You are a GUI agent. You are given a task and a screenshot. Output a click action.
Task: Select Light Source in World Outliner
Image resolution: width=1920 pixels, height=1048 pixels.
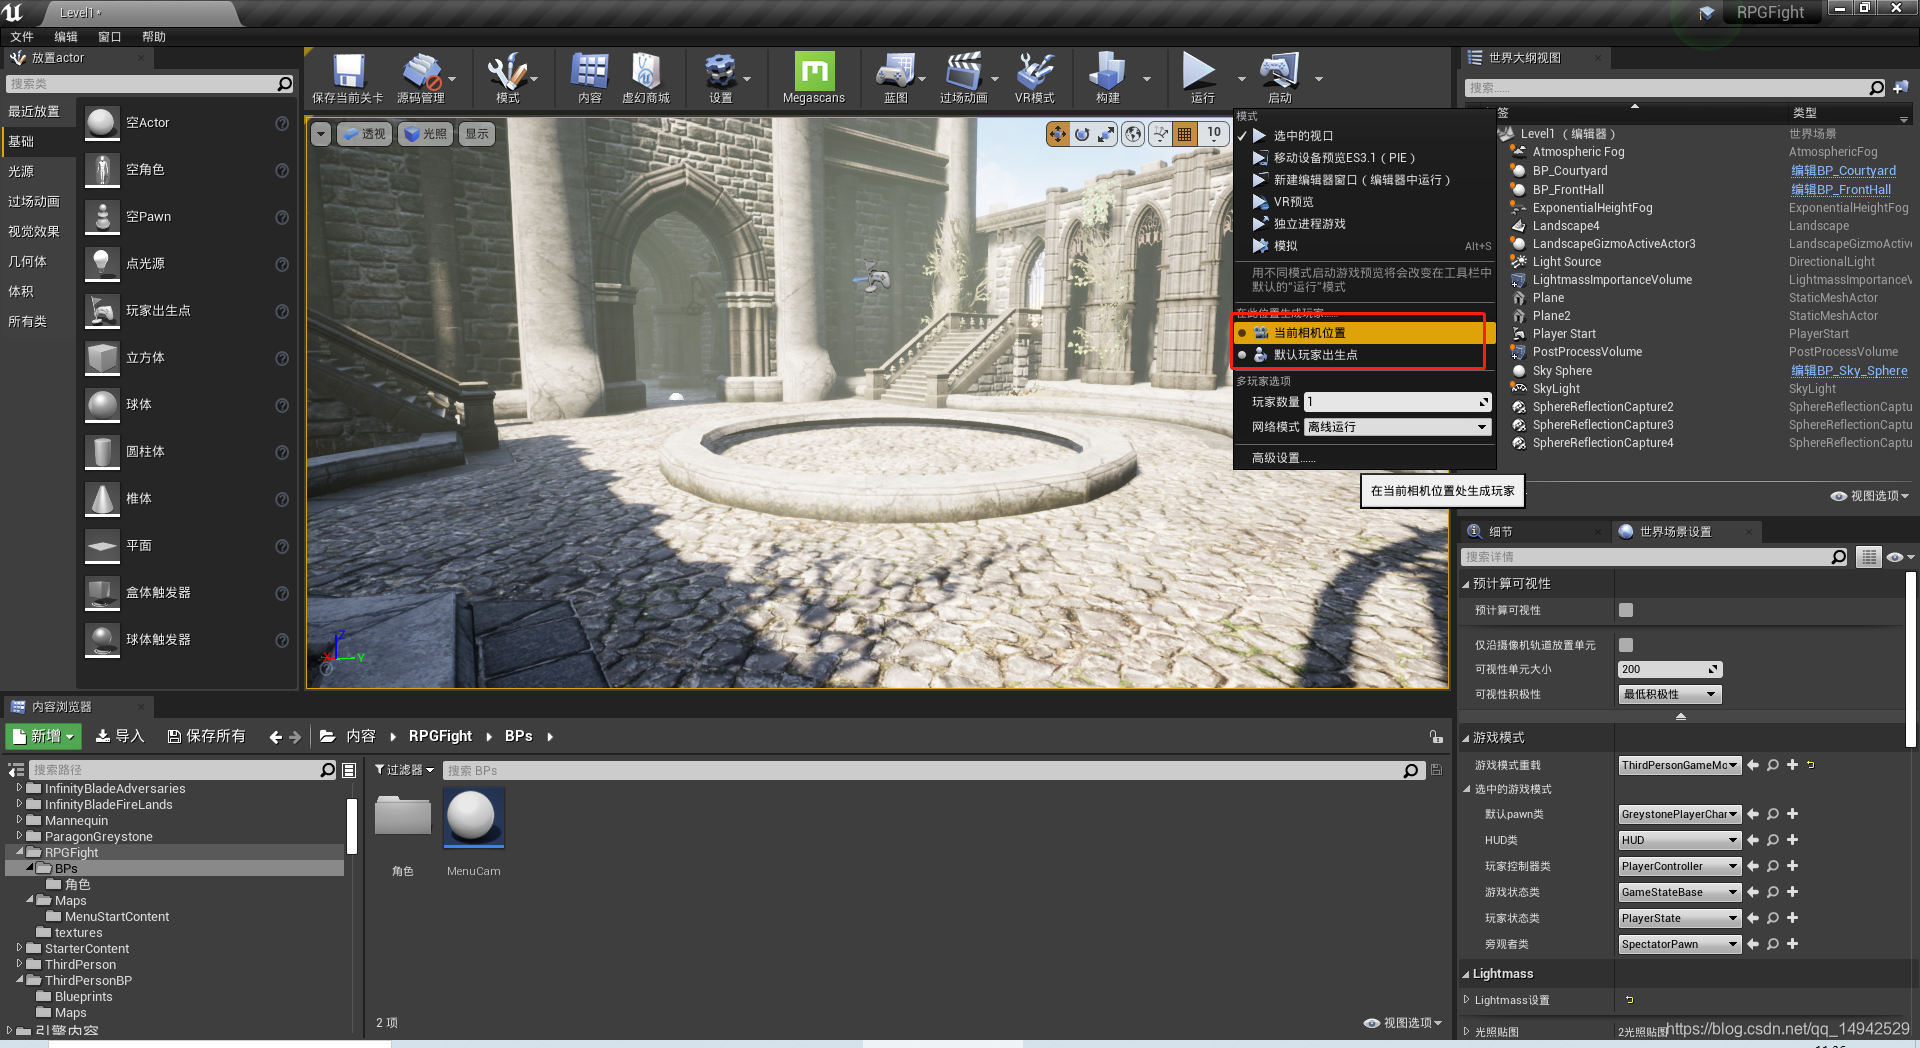[1566, 262]
